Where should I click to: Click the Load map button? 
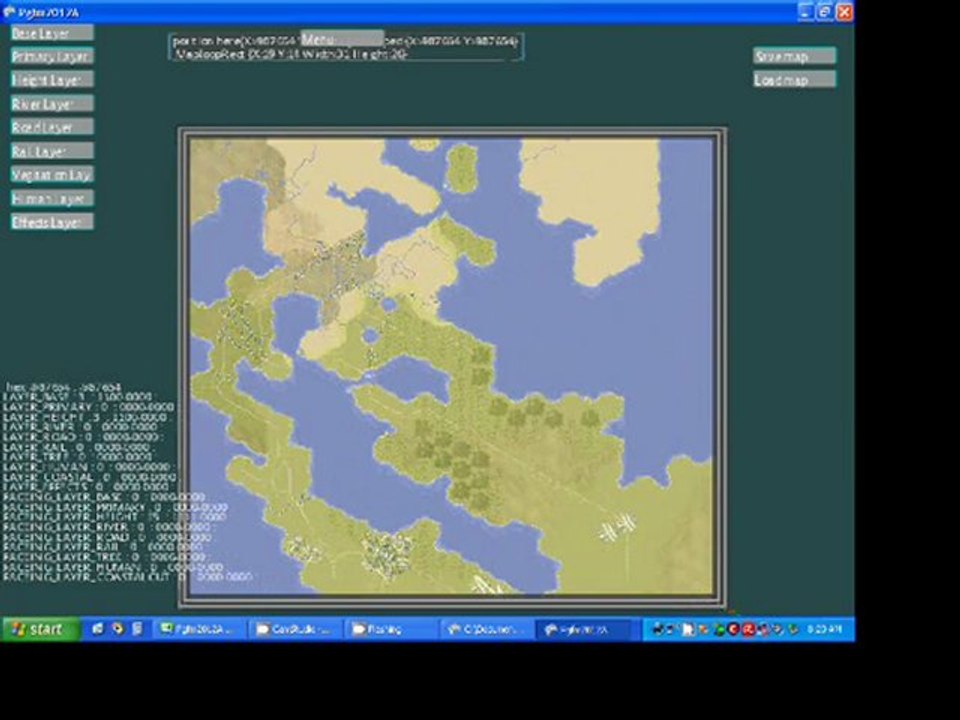[794, 80]
